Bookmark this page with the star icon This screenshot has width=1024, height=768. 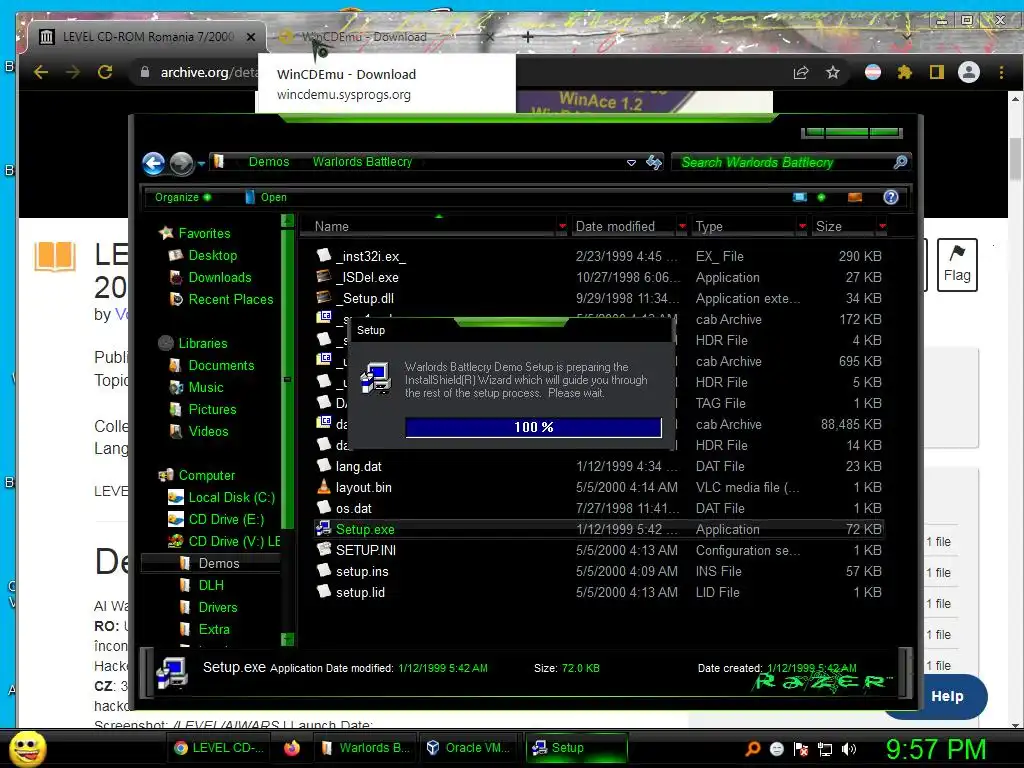pos(833,72)
